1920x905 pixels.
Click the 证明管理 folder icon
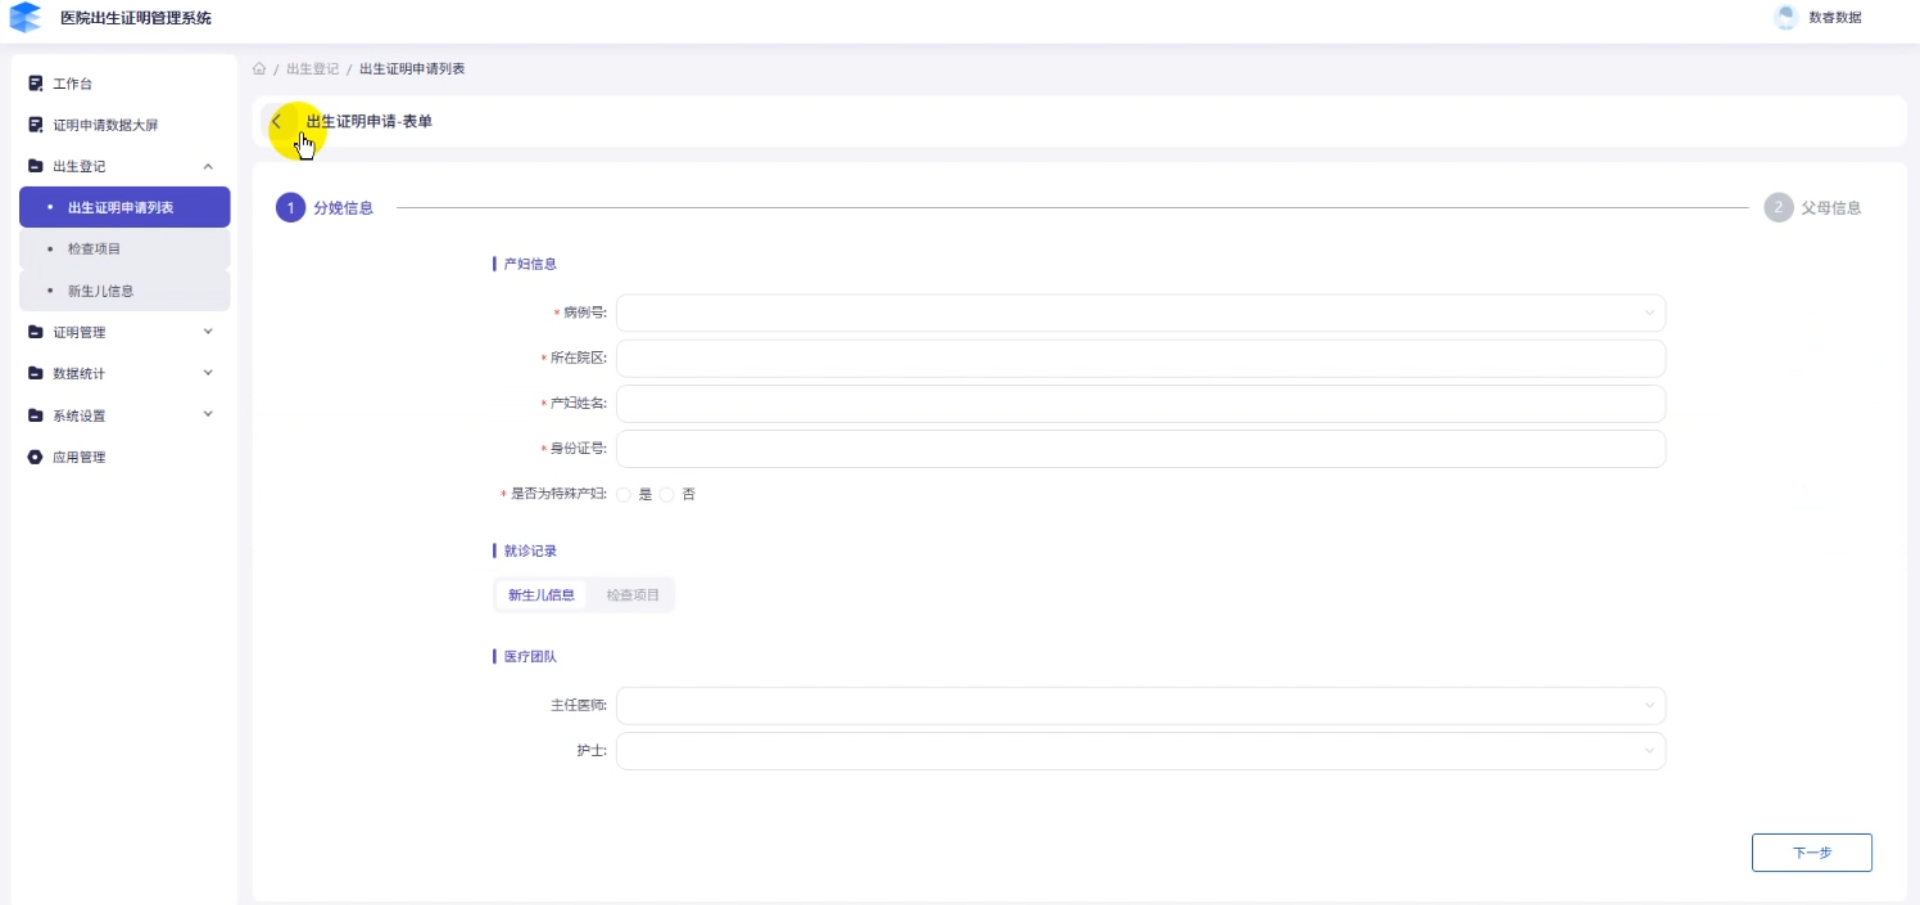point(35,332)
